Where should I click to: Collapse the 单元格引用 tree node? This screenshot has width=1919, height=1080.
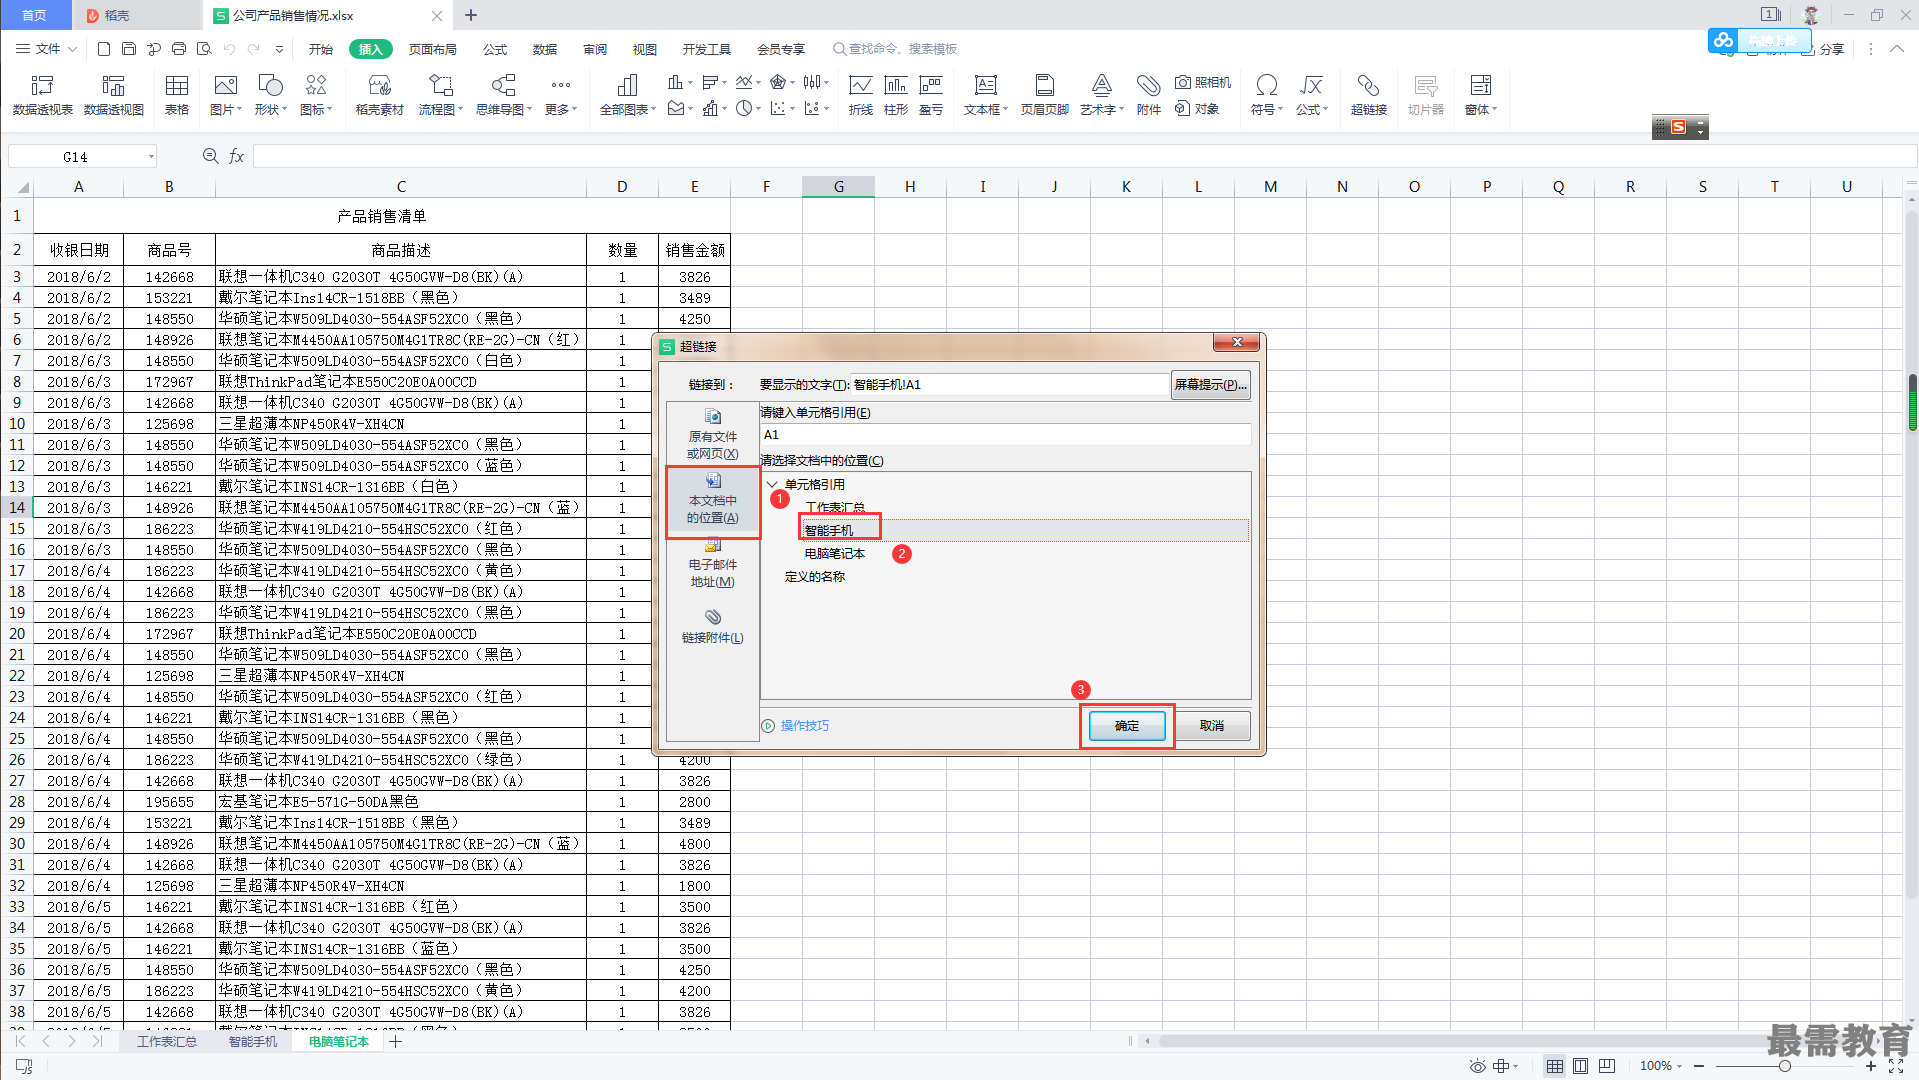click(x=772, y=485)
